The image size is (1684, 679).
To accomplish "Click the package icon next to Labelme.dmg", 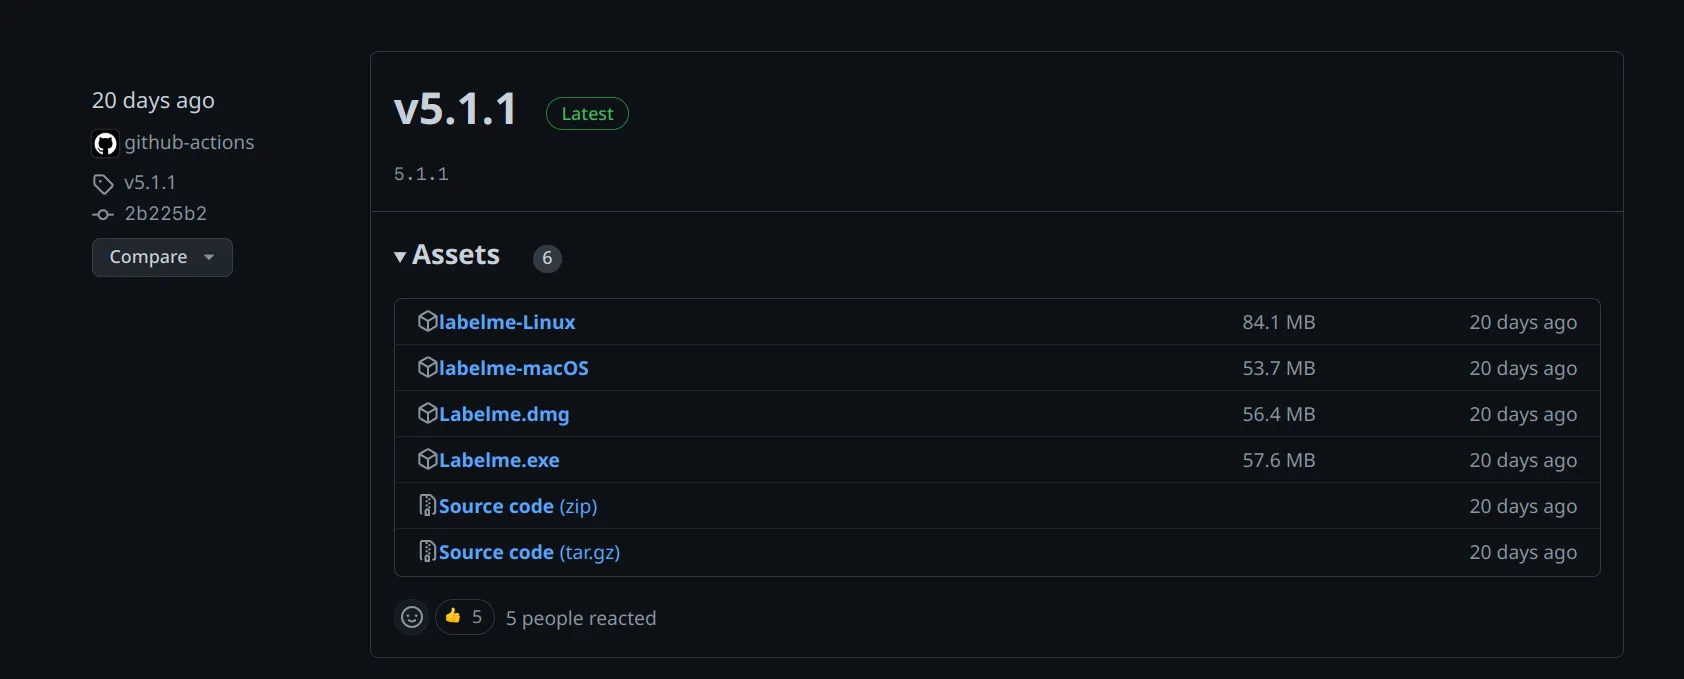I will [x=427, y=413].
